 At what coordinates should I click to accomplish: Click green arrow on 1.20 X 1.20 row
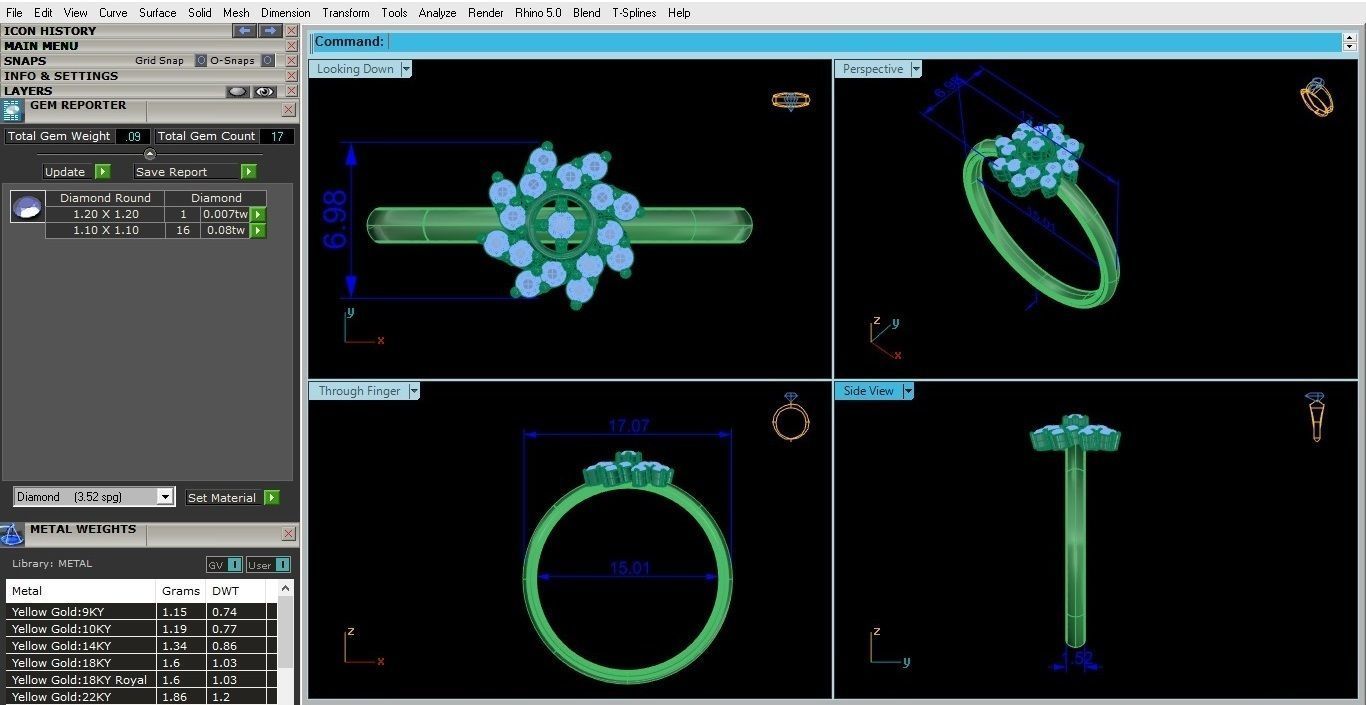(x=258, y=214)
